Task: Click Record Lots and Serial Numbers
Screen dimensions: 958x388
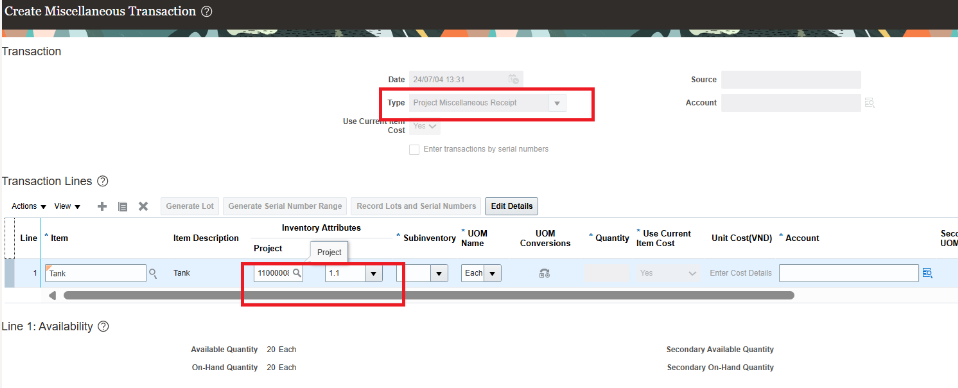Action: 416,207
